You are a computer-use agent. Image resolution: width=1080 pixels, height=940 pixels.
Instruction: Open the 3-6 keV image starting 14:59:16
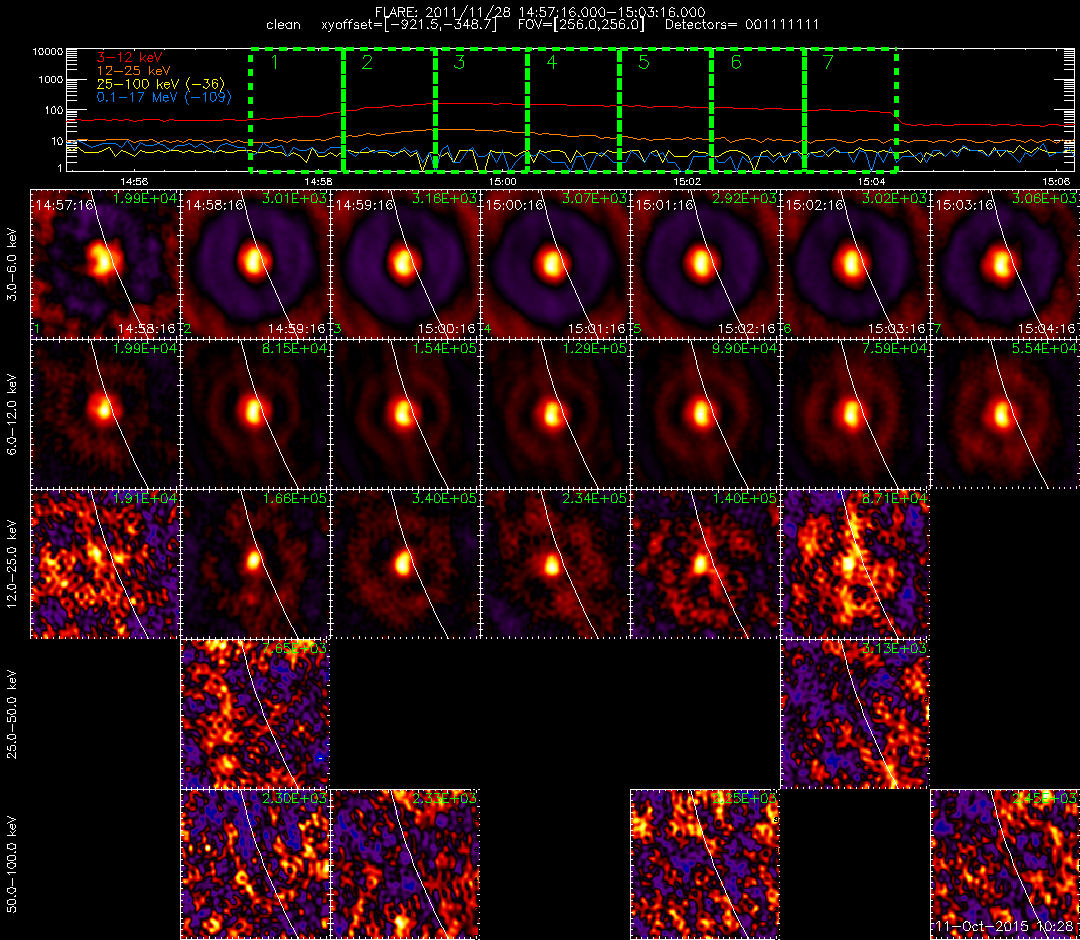coord(405,264)
